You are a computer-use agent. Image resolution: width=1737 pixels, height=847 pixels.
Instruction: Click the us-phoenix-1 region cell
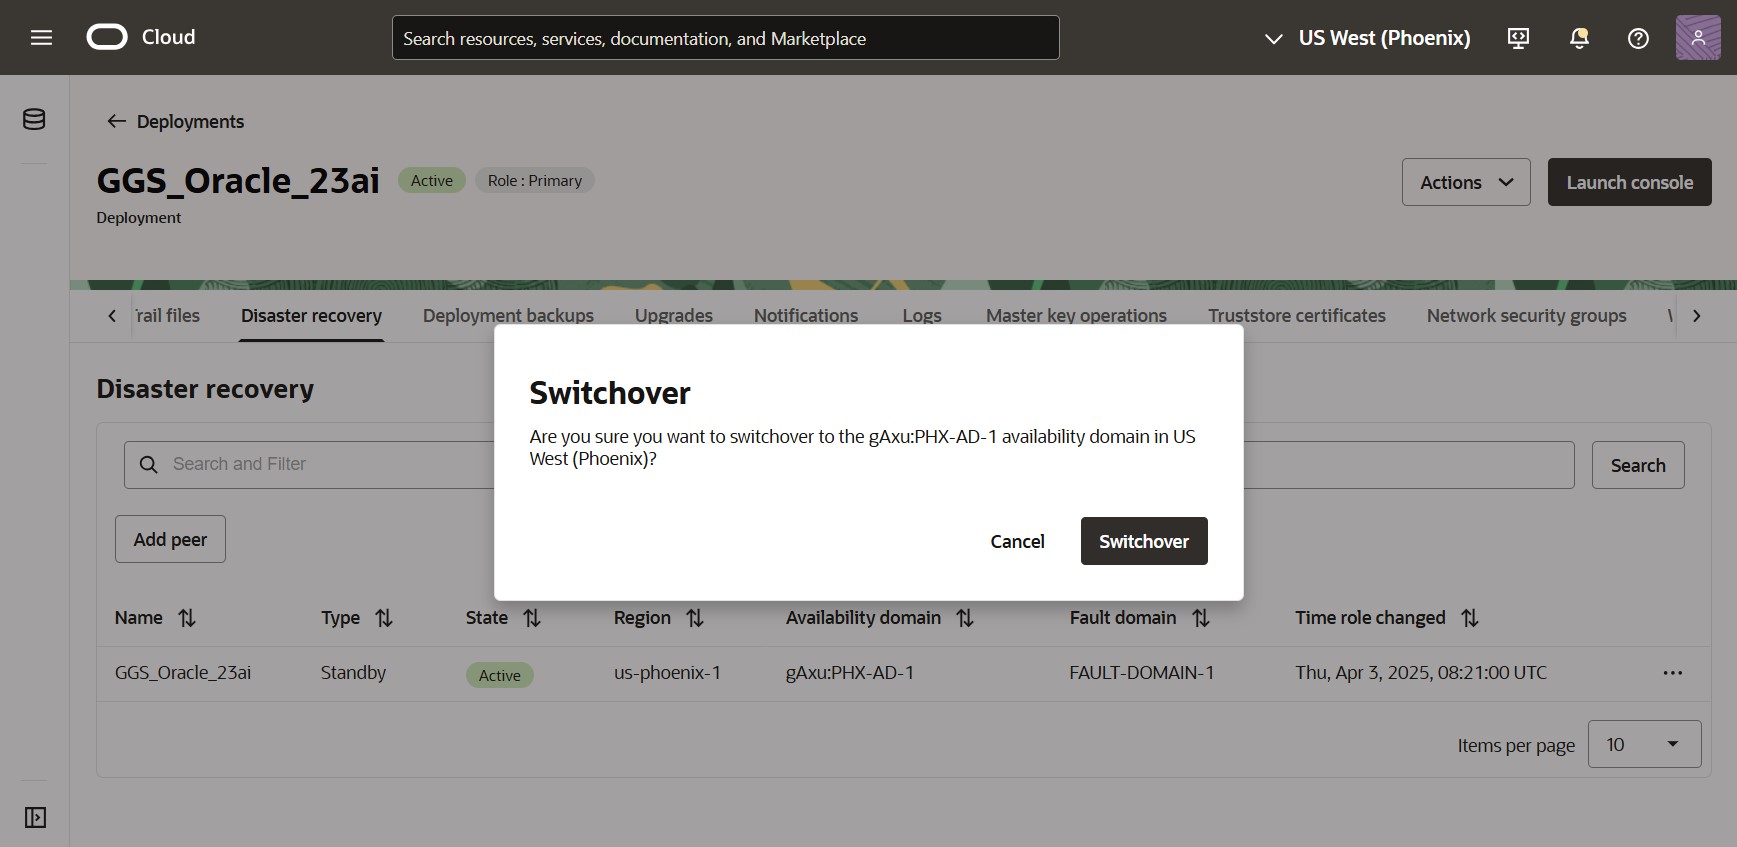(x=667, y=673)
